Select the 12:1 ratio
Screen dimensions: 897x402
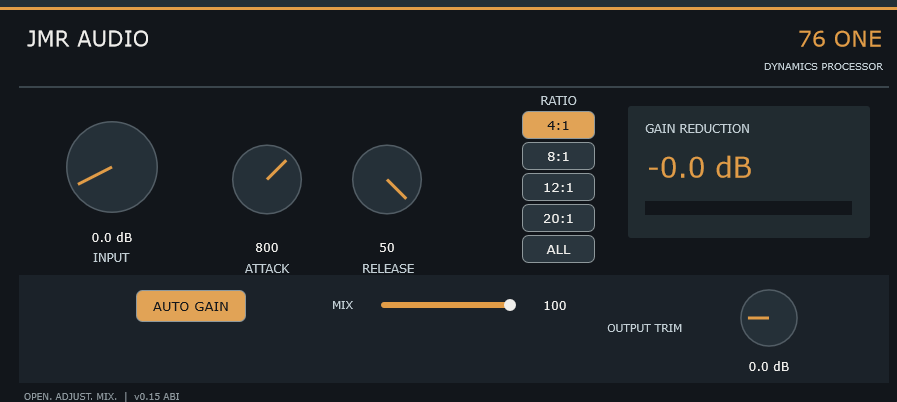click(x=558, y=187)
